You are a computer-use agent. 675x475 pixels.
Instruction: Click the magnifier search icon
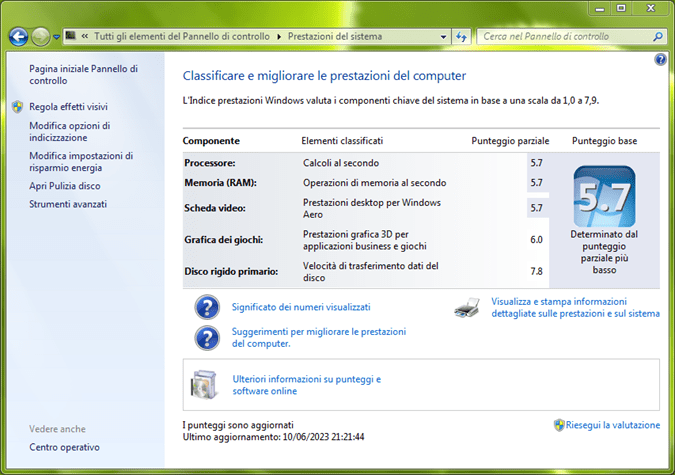point(657,37)
